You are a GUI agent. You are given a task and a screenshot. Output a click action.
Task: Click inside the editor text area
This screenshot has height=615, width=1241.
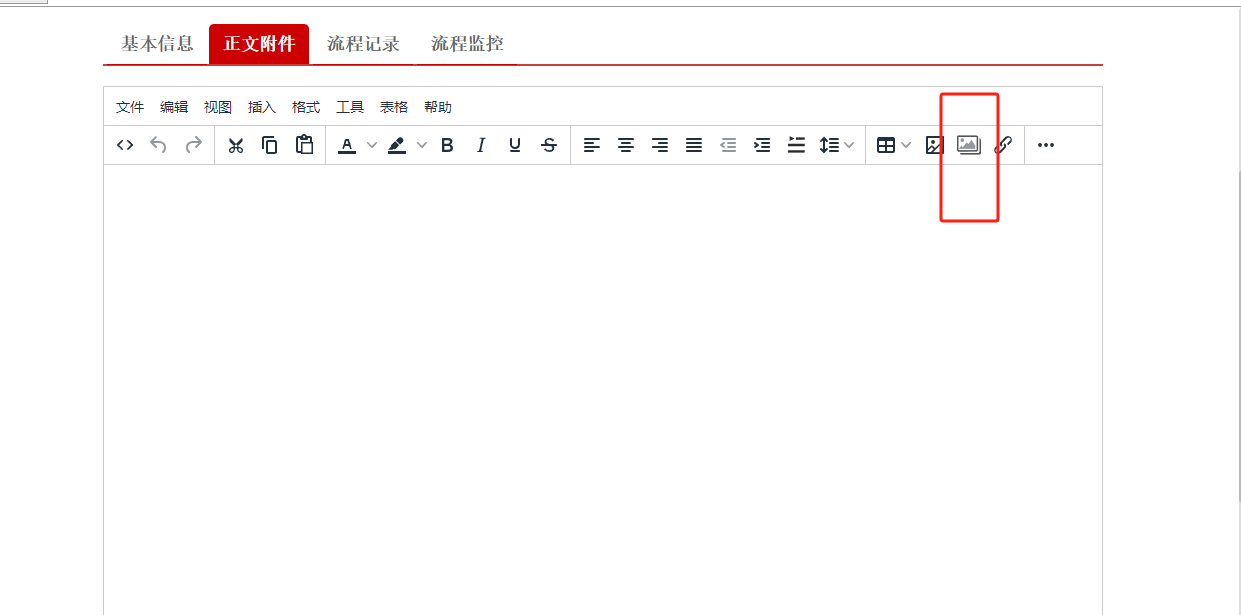tap(603, 390)
